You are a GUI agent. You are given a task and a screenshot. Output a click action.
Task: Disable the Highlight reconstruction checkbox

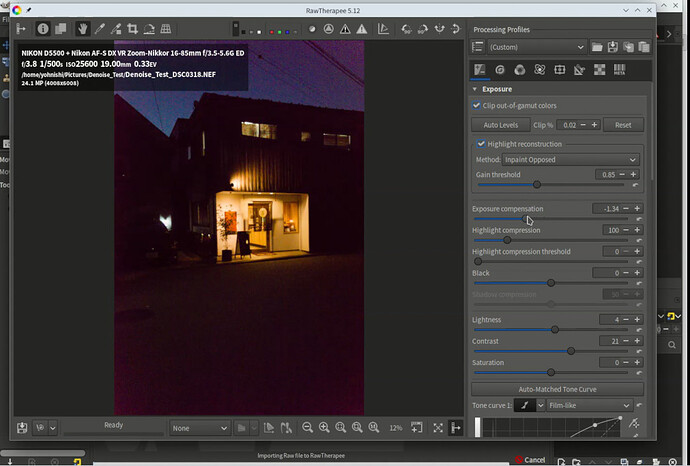pyautogui.click(x=481, y=144)
